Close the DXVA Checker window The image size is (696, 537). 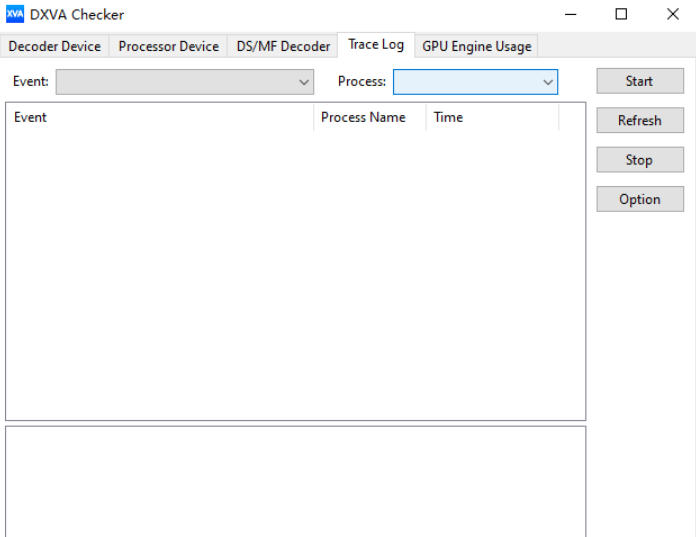click(x=672, y=14)
